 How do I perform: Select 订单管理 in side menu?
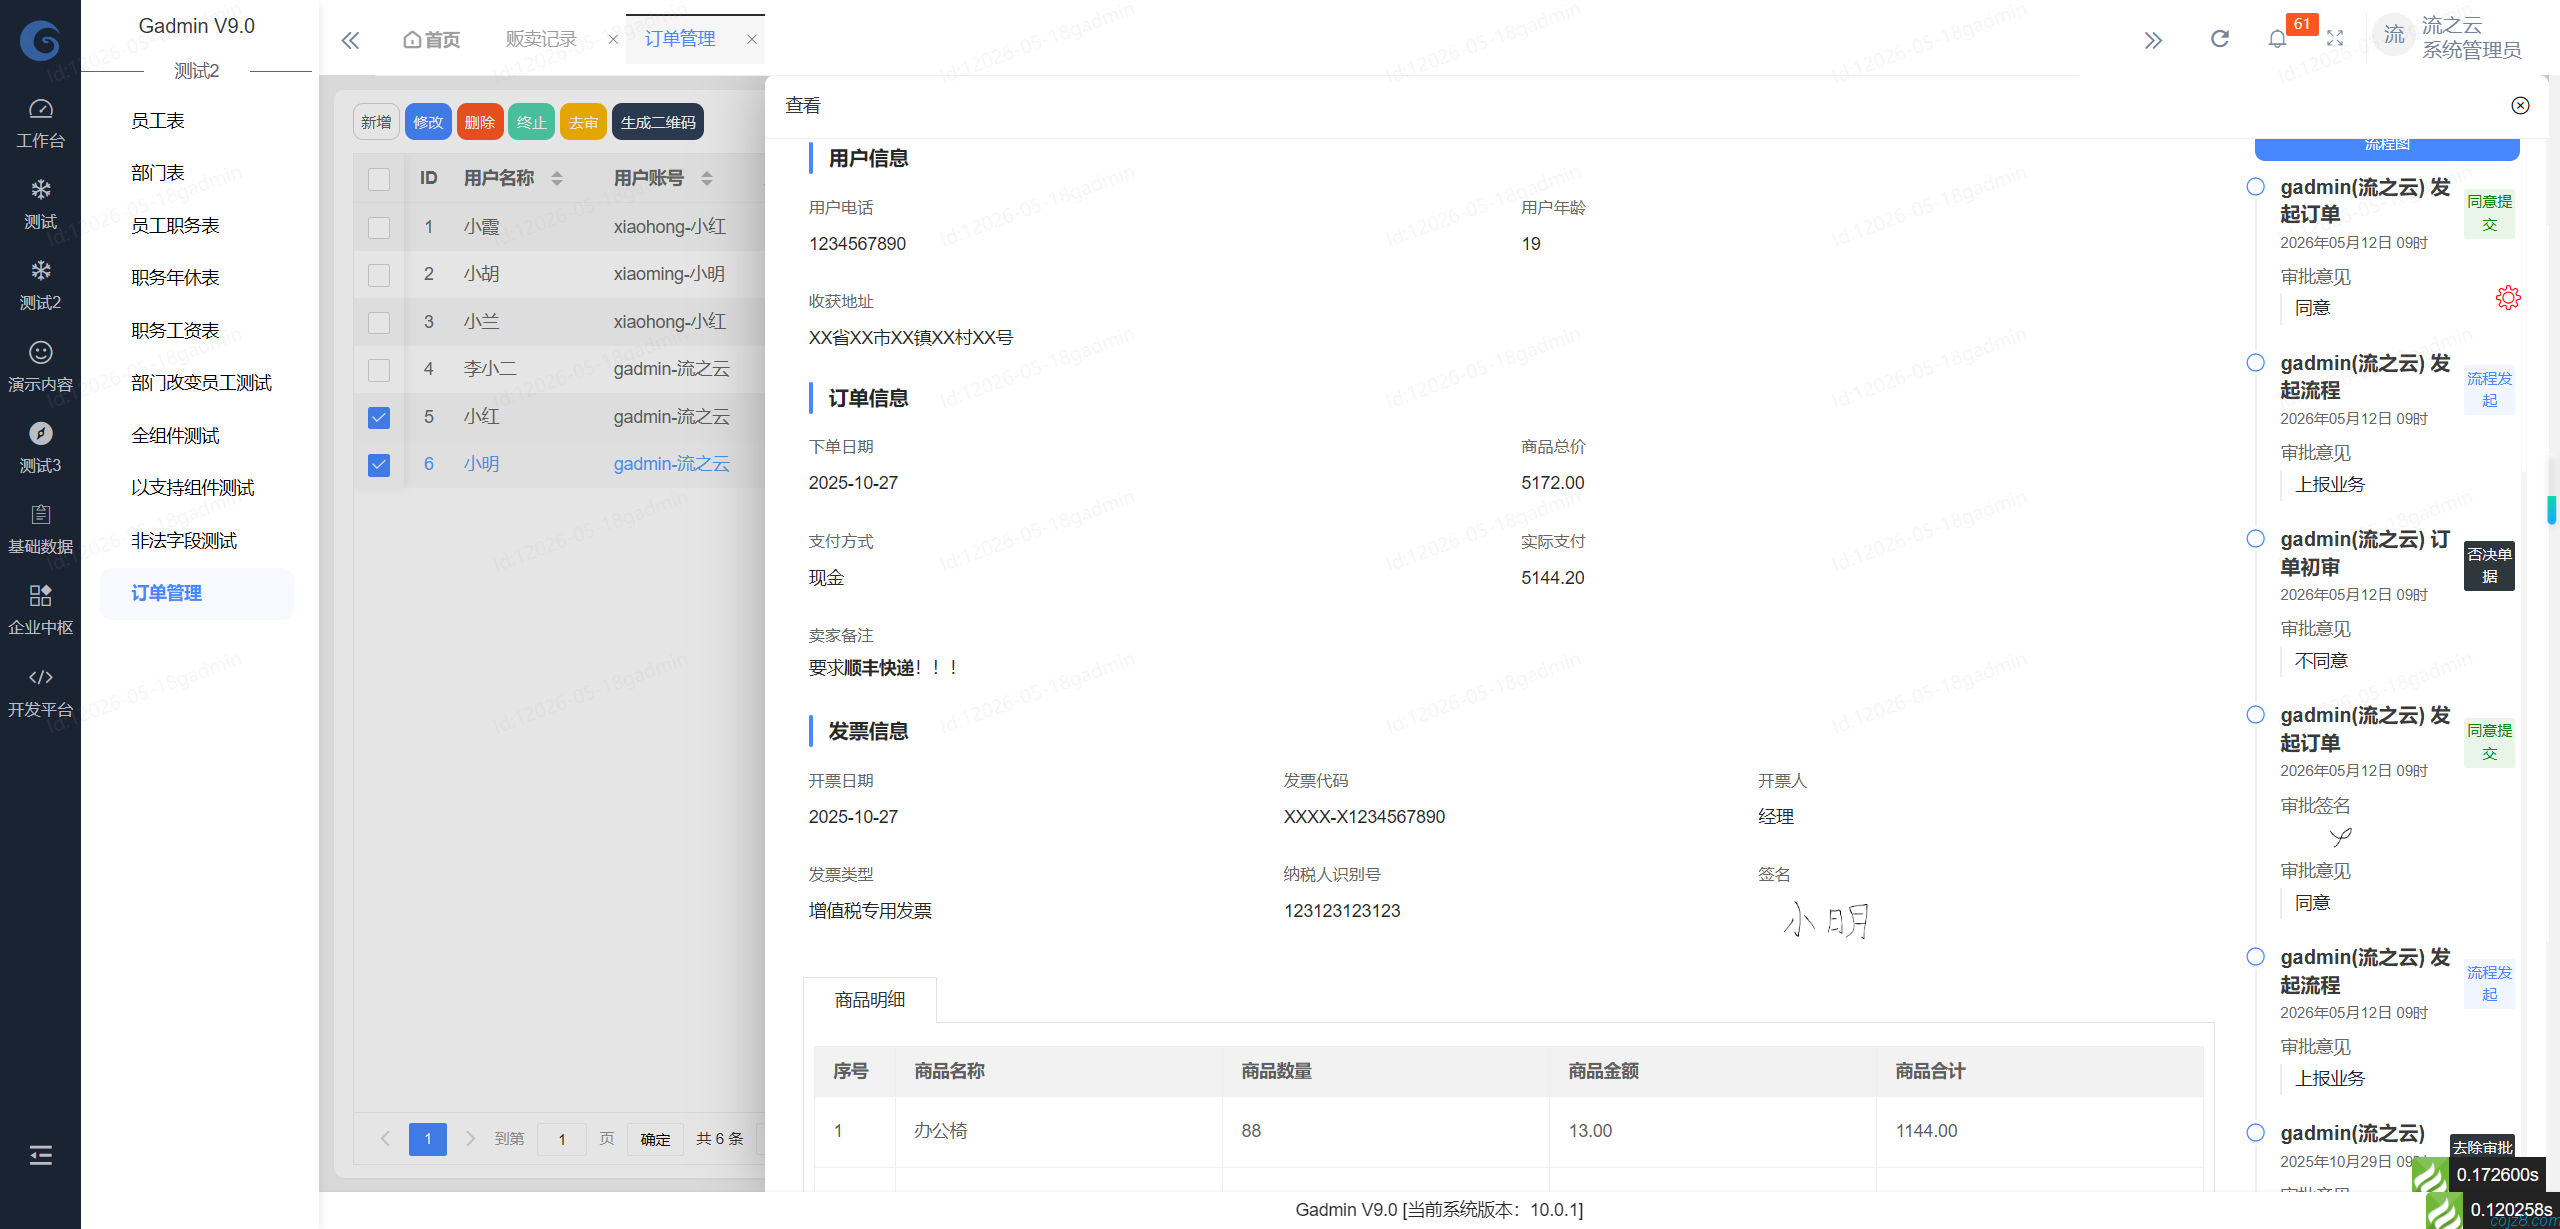(x=196, y=593)
